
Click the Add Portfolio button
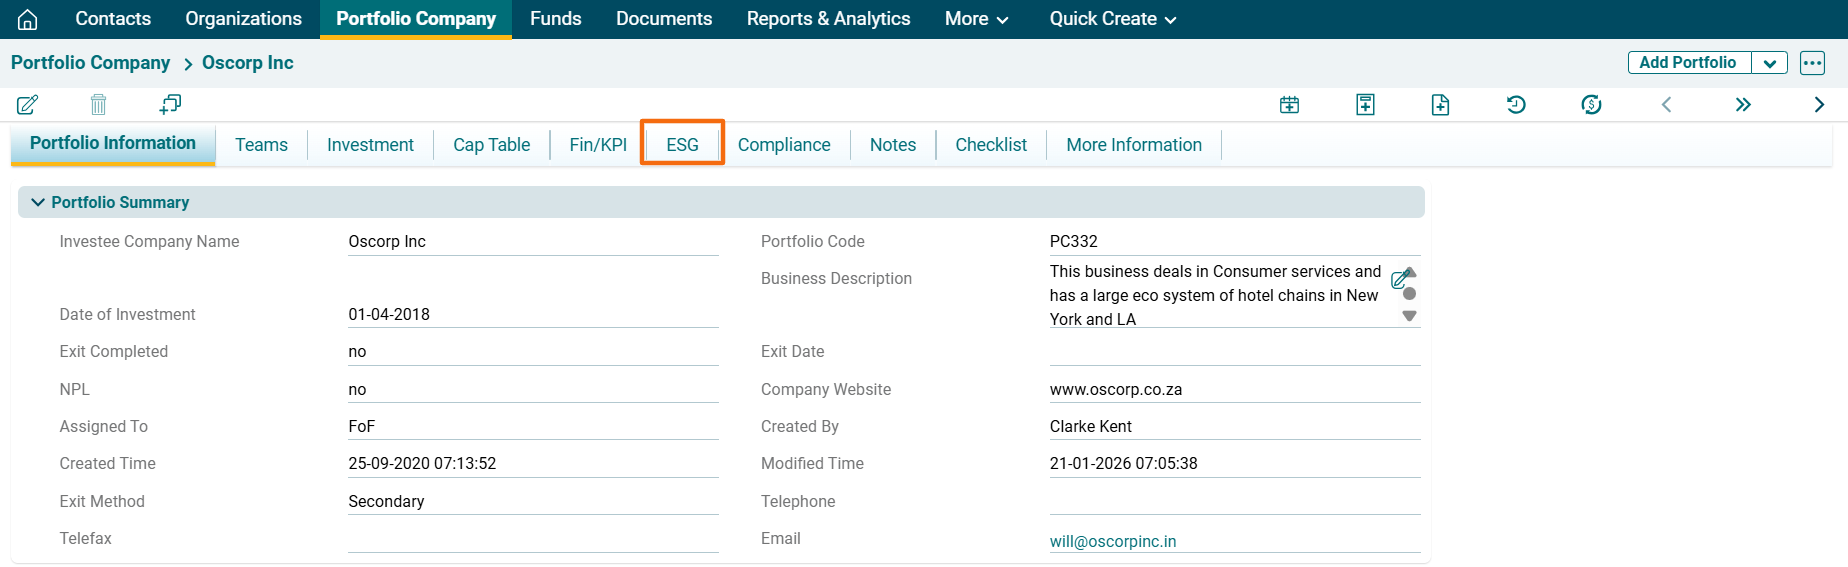1688,63
